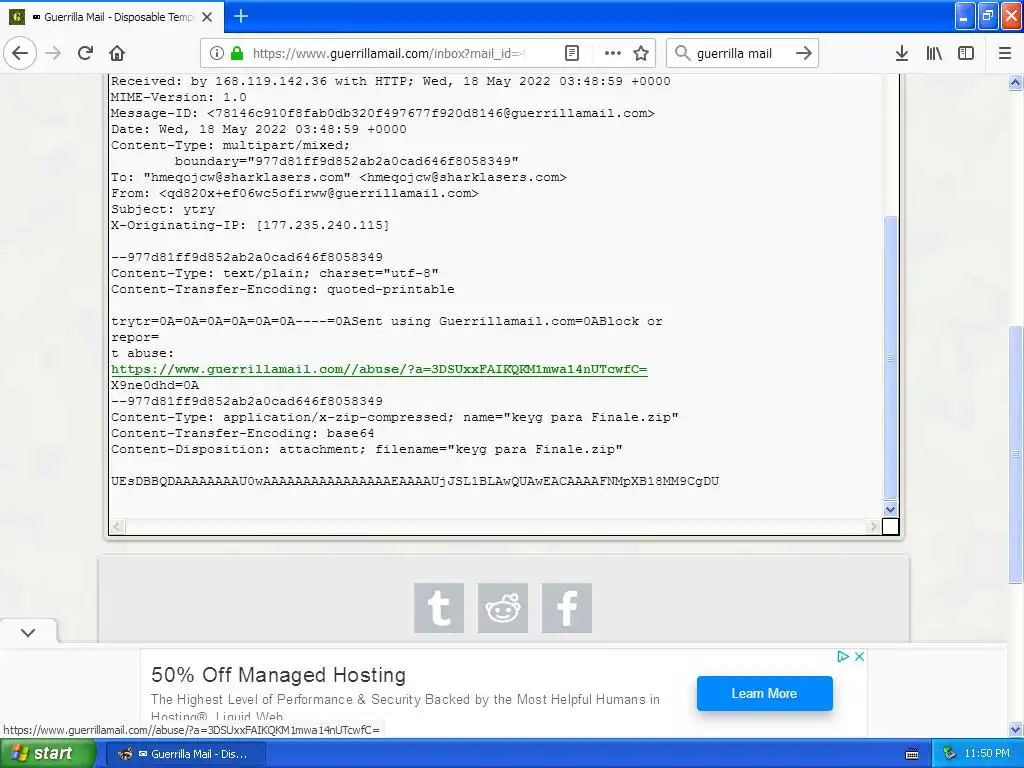Click the Message-ID header line

[x=383, y=113]
